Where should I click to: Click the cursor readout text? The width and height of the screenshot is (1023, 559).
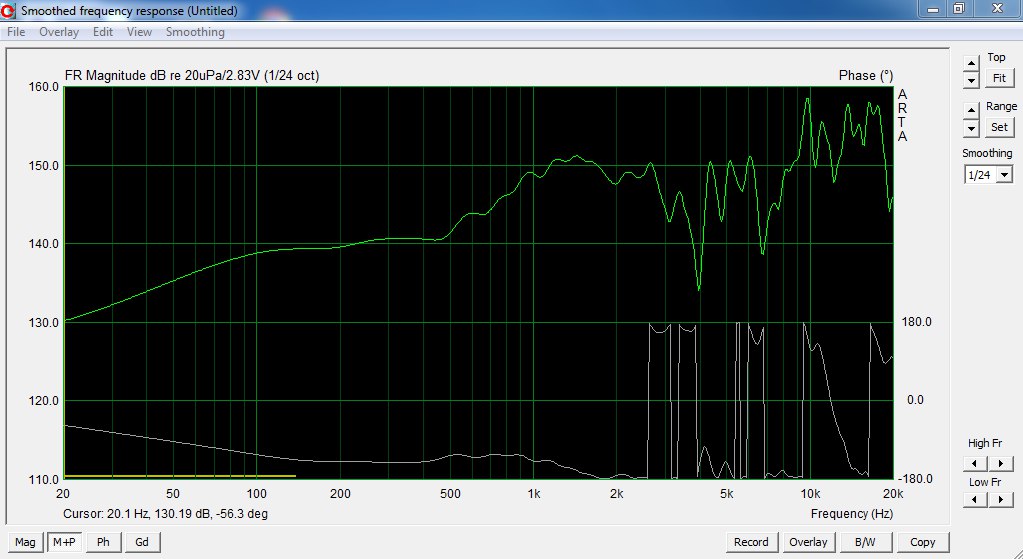pyautogui.click(x=165, y=514)
